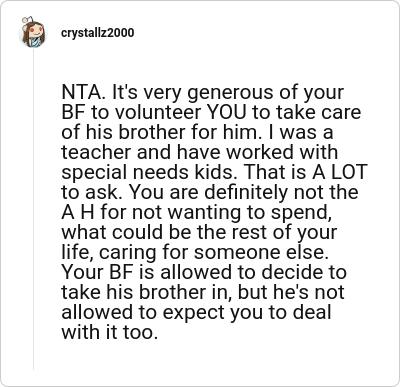Click the text take his brother in
Image resolution: width=400 pixels, height=387 pixels.
[x=147, y=292]
